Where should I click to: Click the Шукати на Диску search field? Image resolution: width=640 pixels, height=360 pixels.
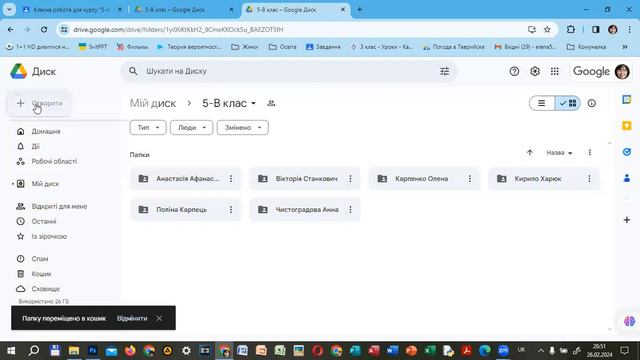tap(288, 71)
